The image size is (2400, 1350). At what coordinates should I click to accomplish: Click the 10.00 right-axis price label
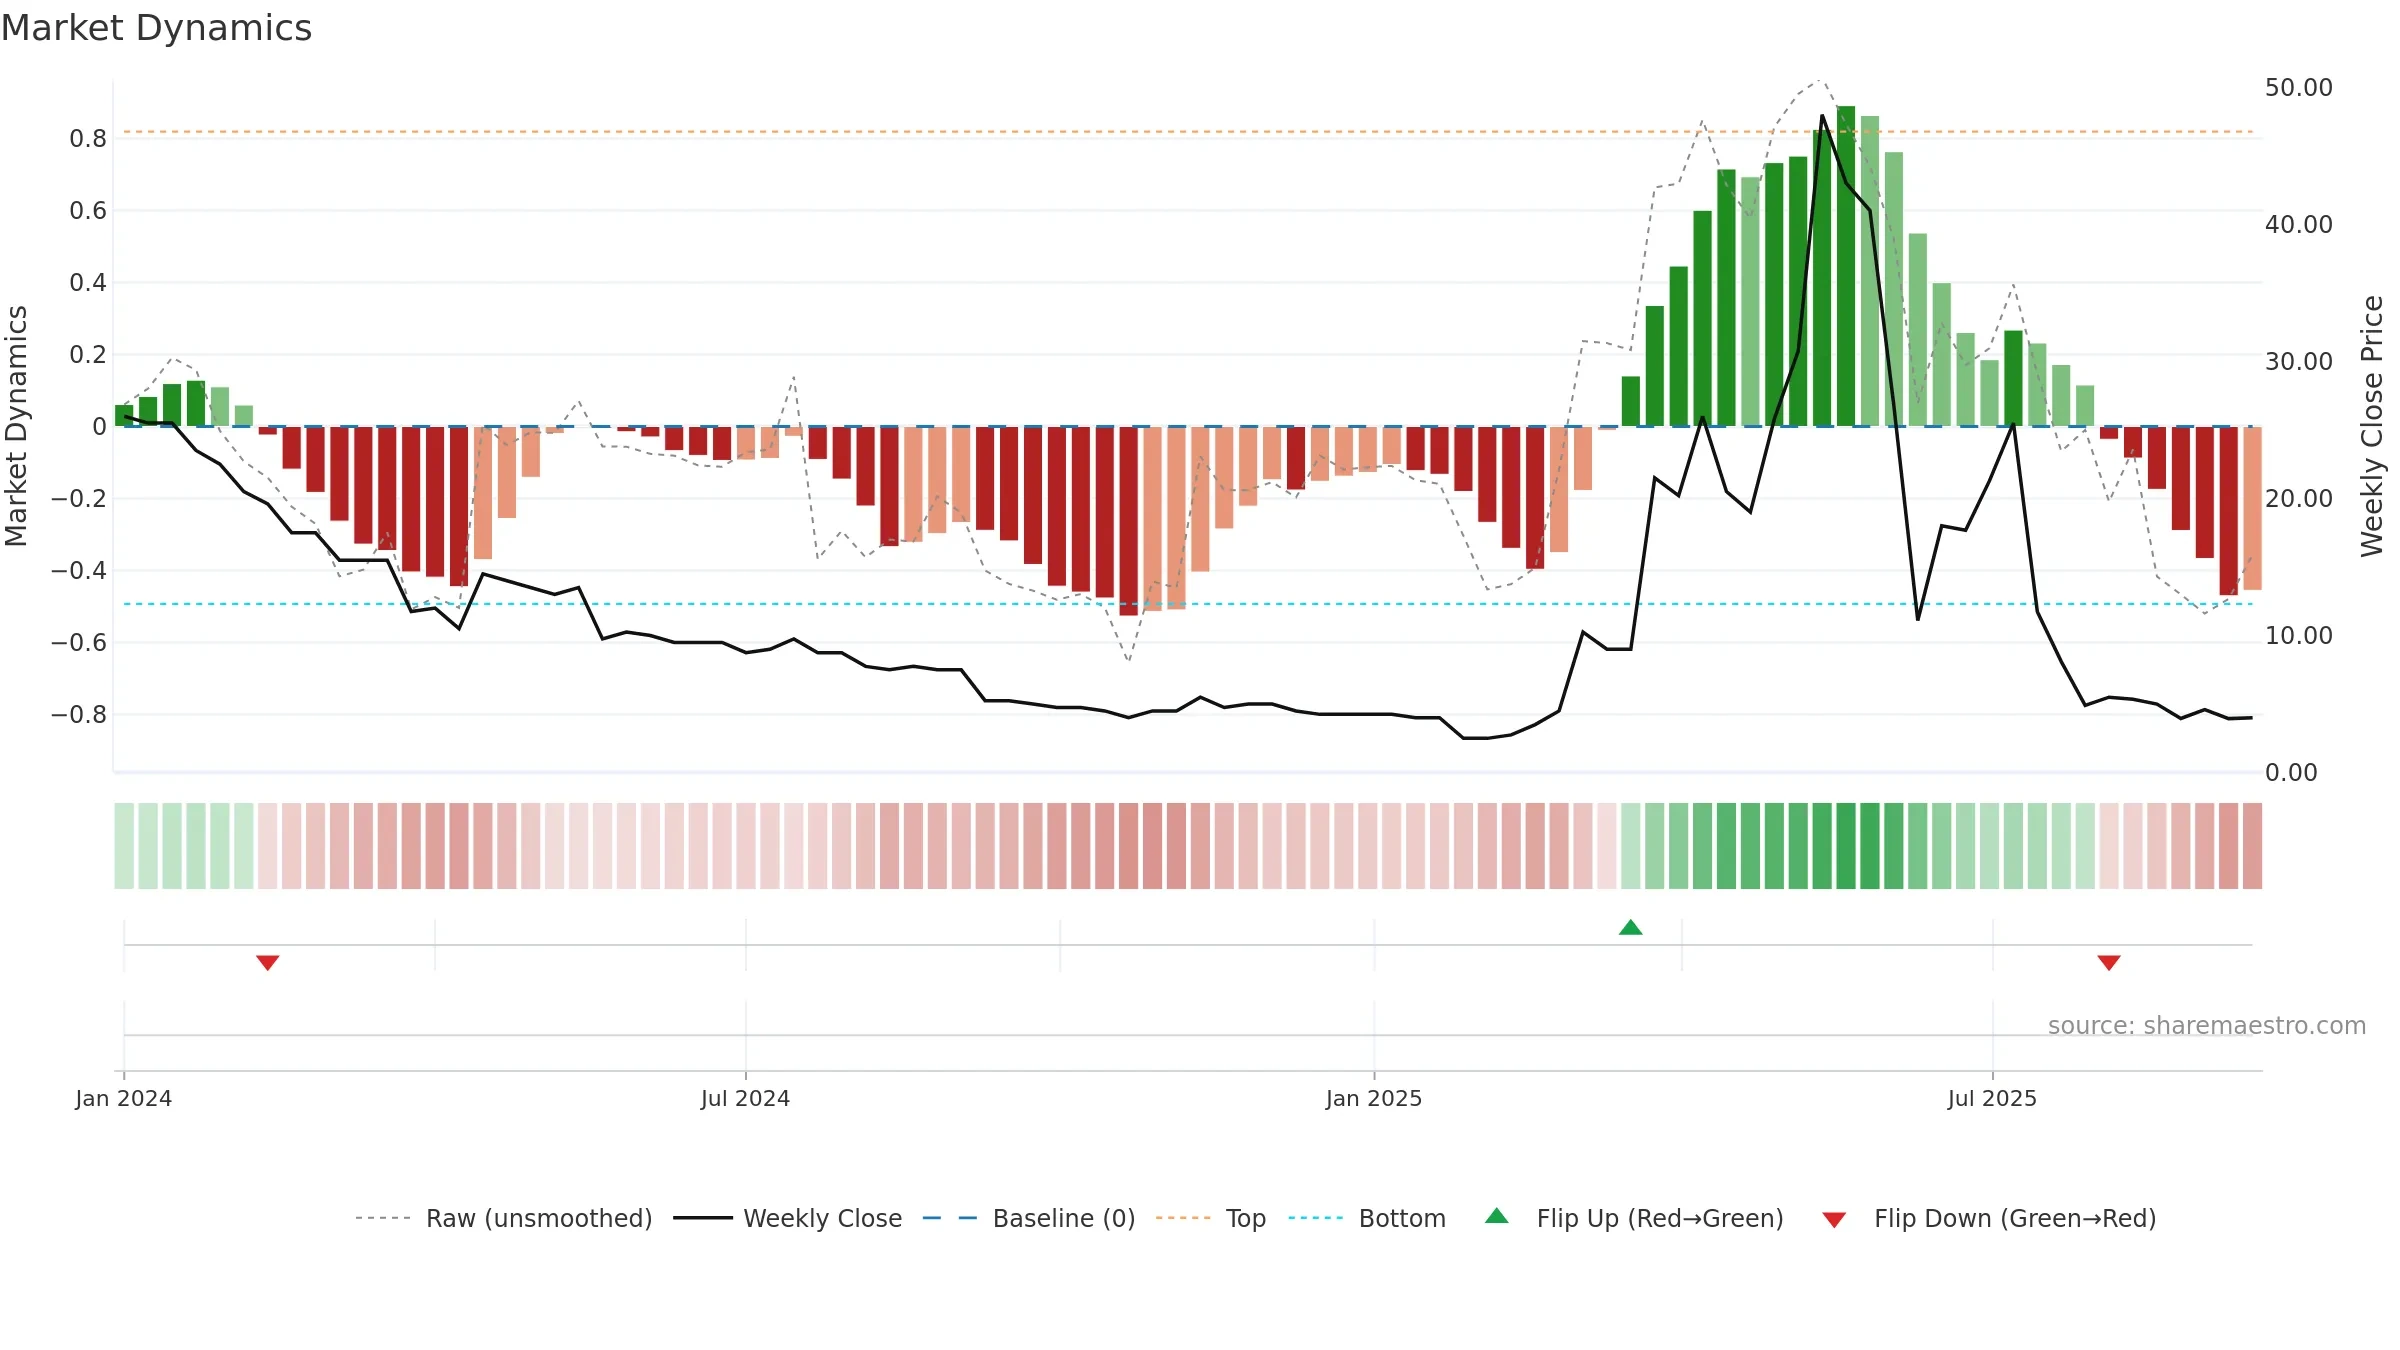click(2299, 636)
